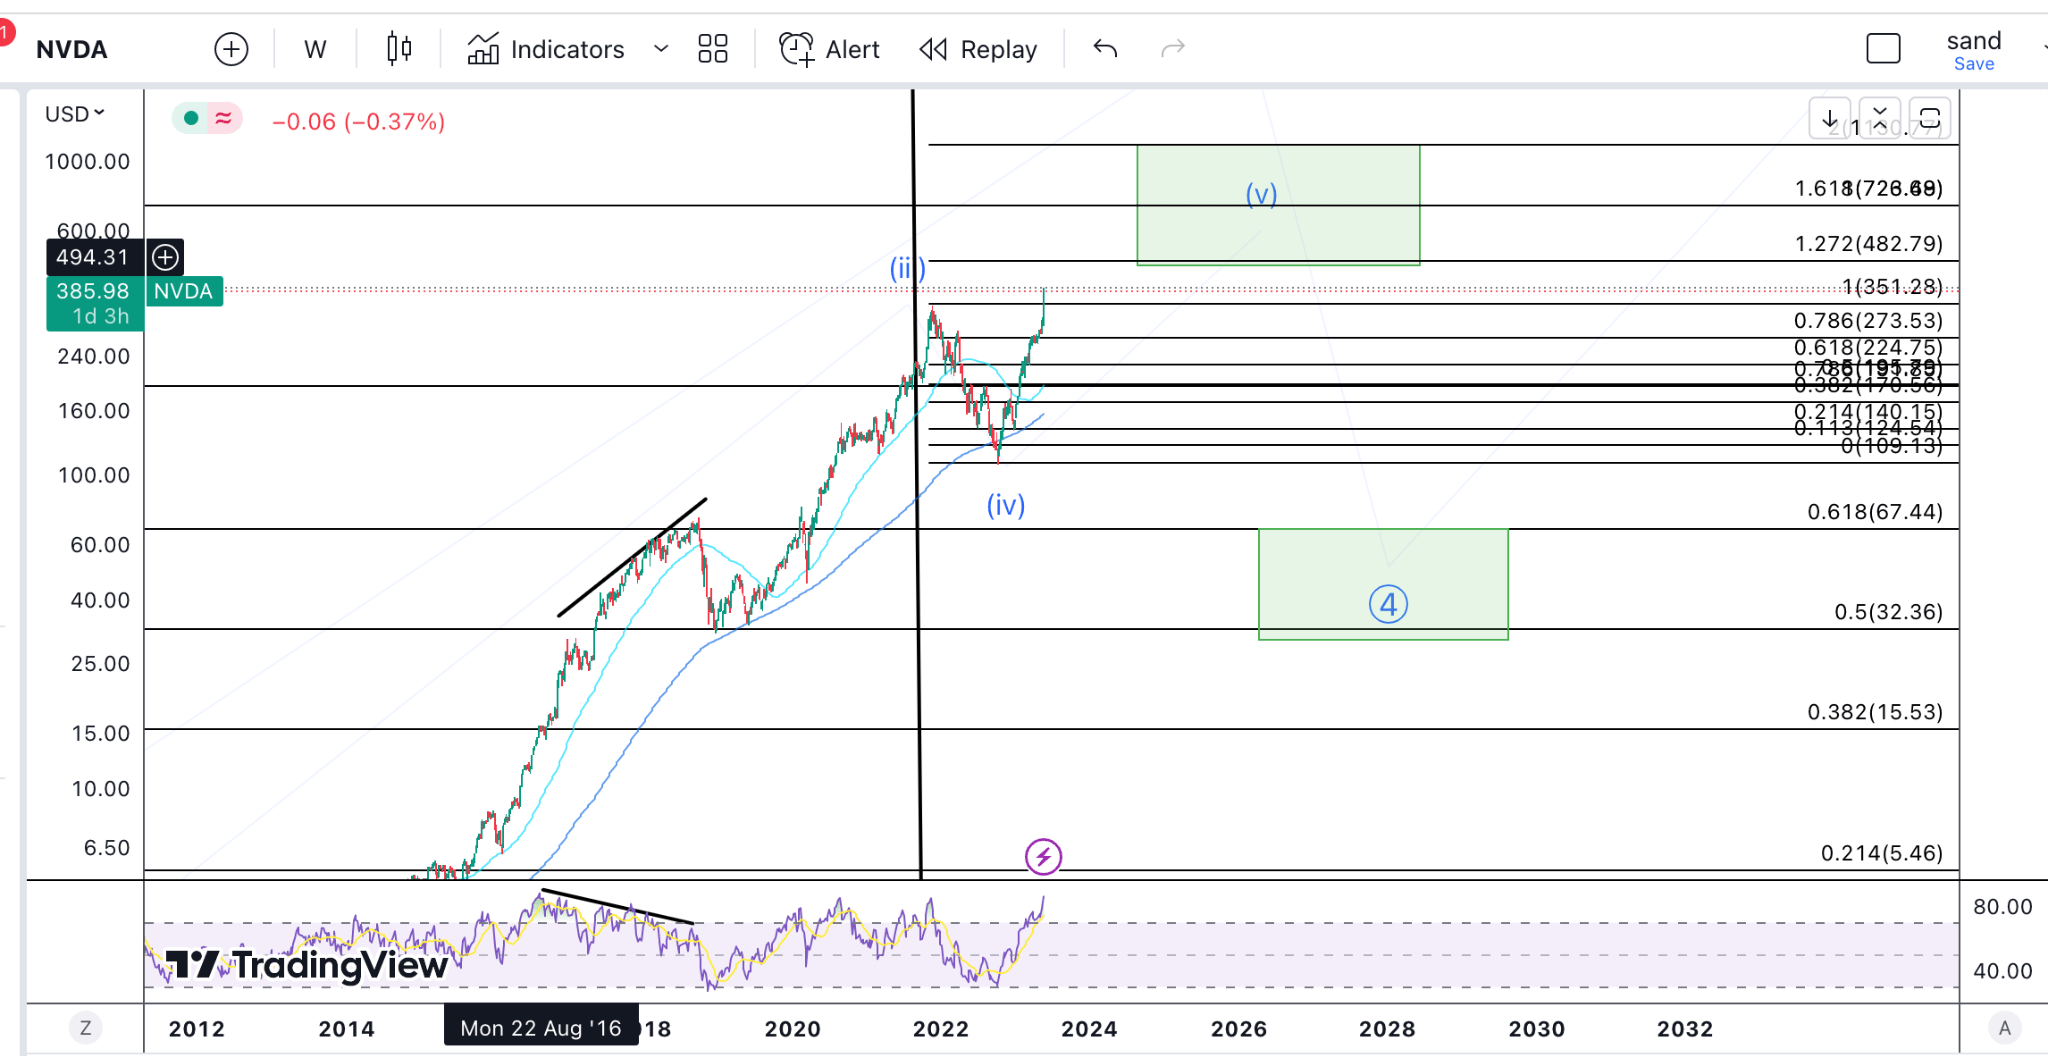This screenshot has height=1056, width=2048.
Task: Click 1000.00 on the price scale
Action: [x=87, y=162]
